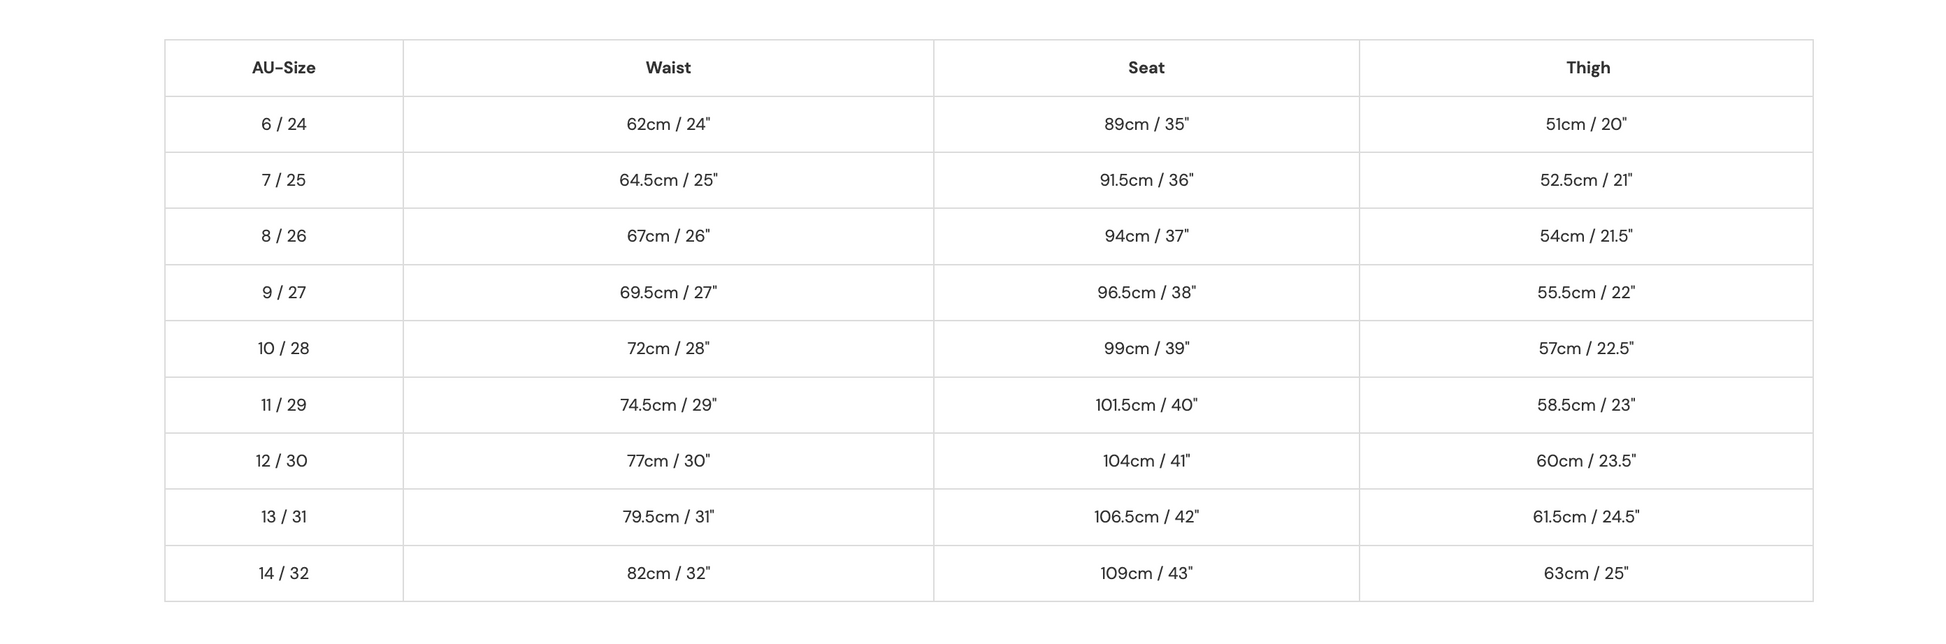Select the 14 / 32 size cell
This screenshot has height=644, width=1946.
coord(284,573)
